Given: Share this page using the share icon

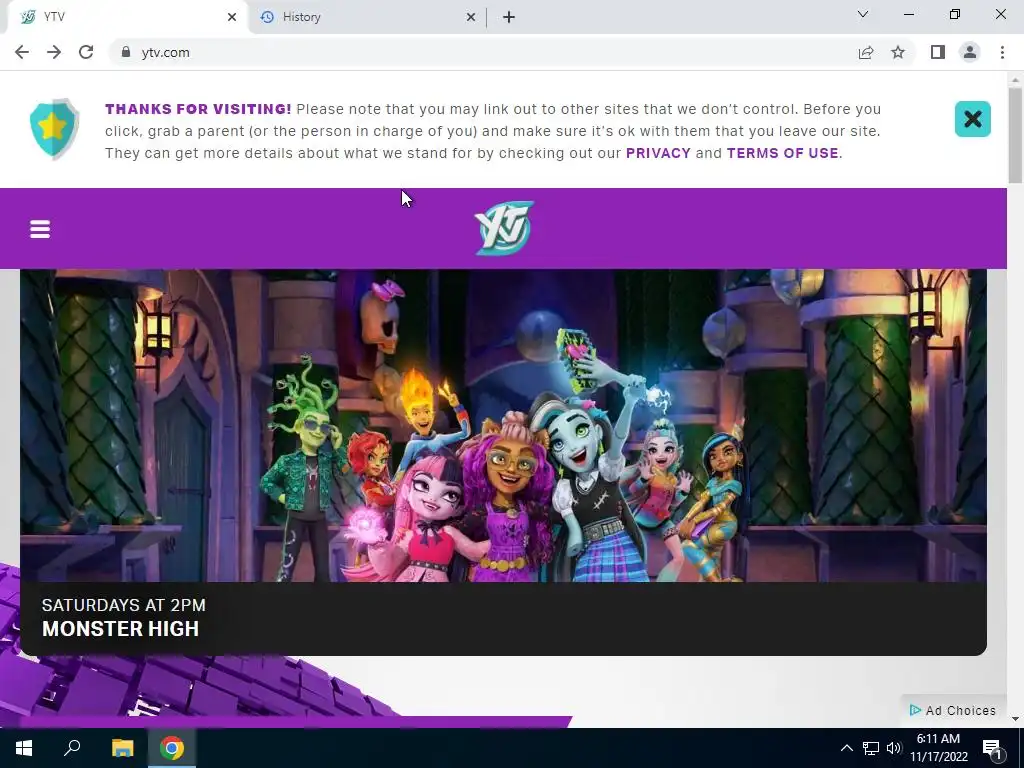Looking at the screenshot, I should [x=866, y=52].
